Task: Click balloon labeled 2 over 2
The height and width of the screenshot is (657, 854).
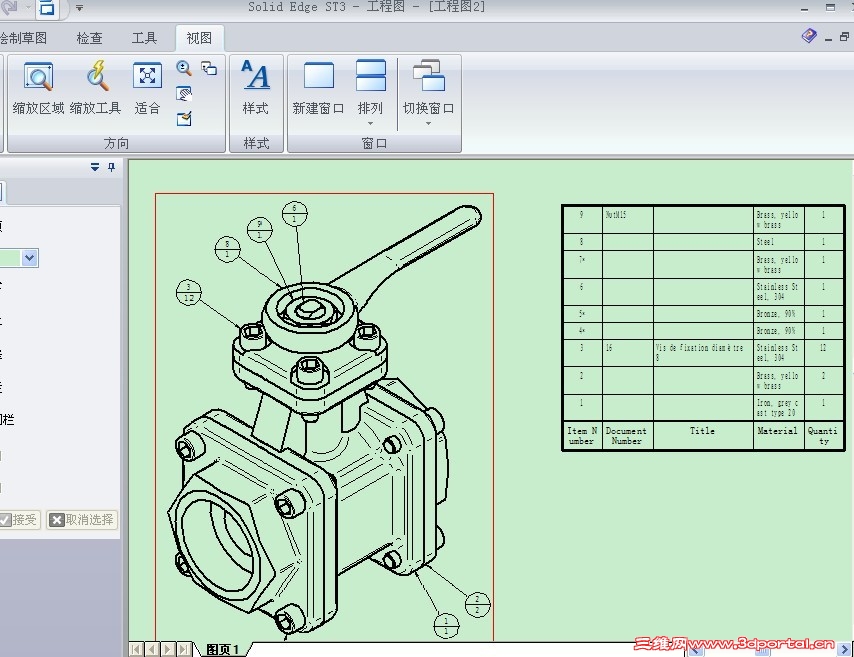Action: (478, 605)
